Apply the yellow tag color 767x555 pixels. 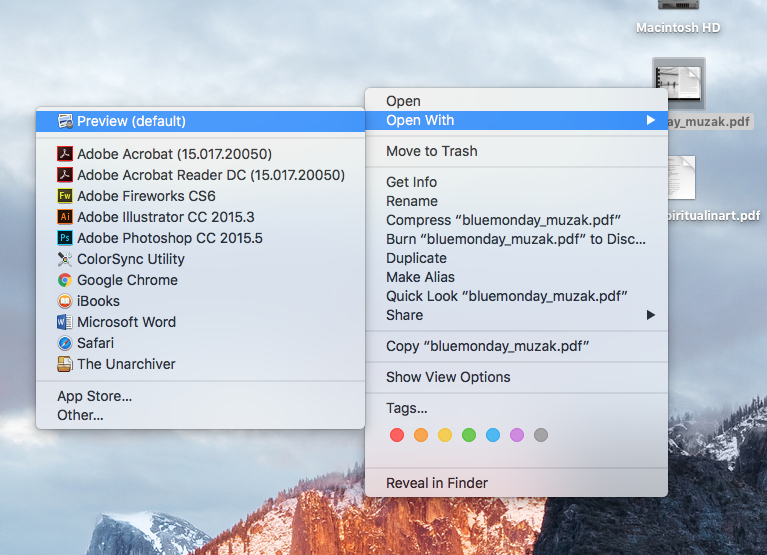pyautogui.click(x=445, y=435)
